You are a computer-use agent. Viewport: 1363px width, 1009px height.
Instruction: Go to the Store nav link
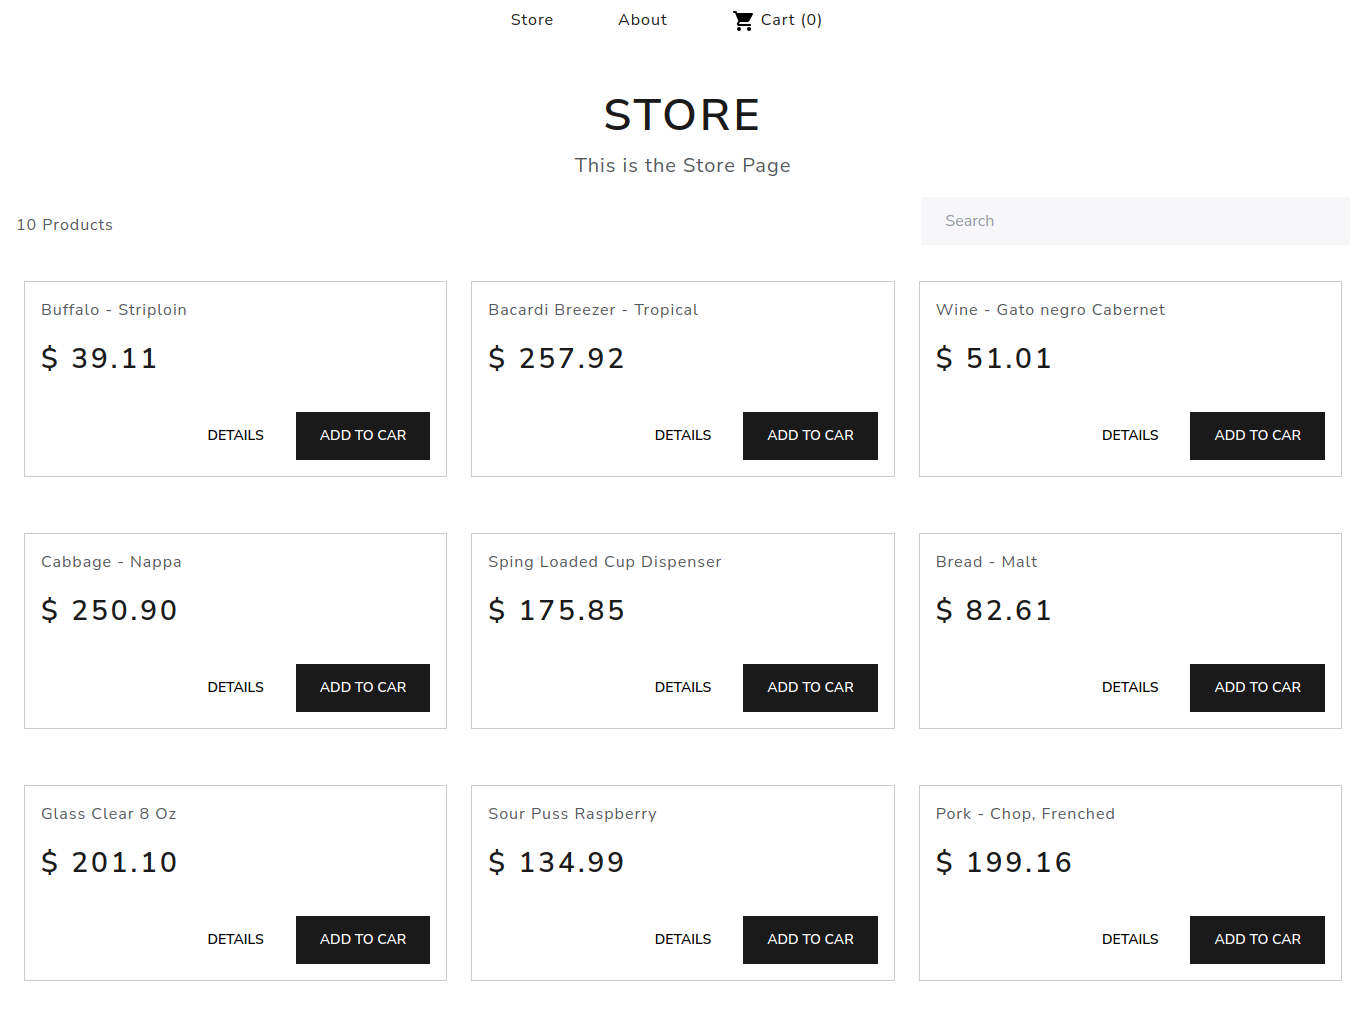click(532, 20)
